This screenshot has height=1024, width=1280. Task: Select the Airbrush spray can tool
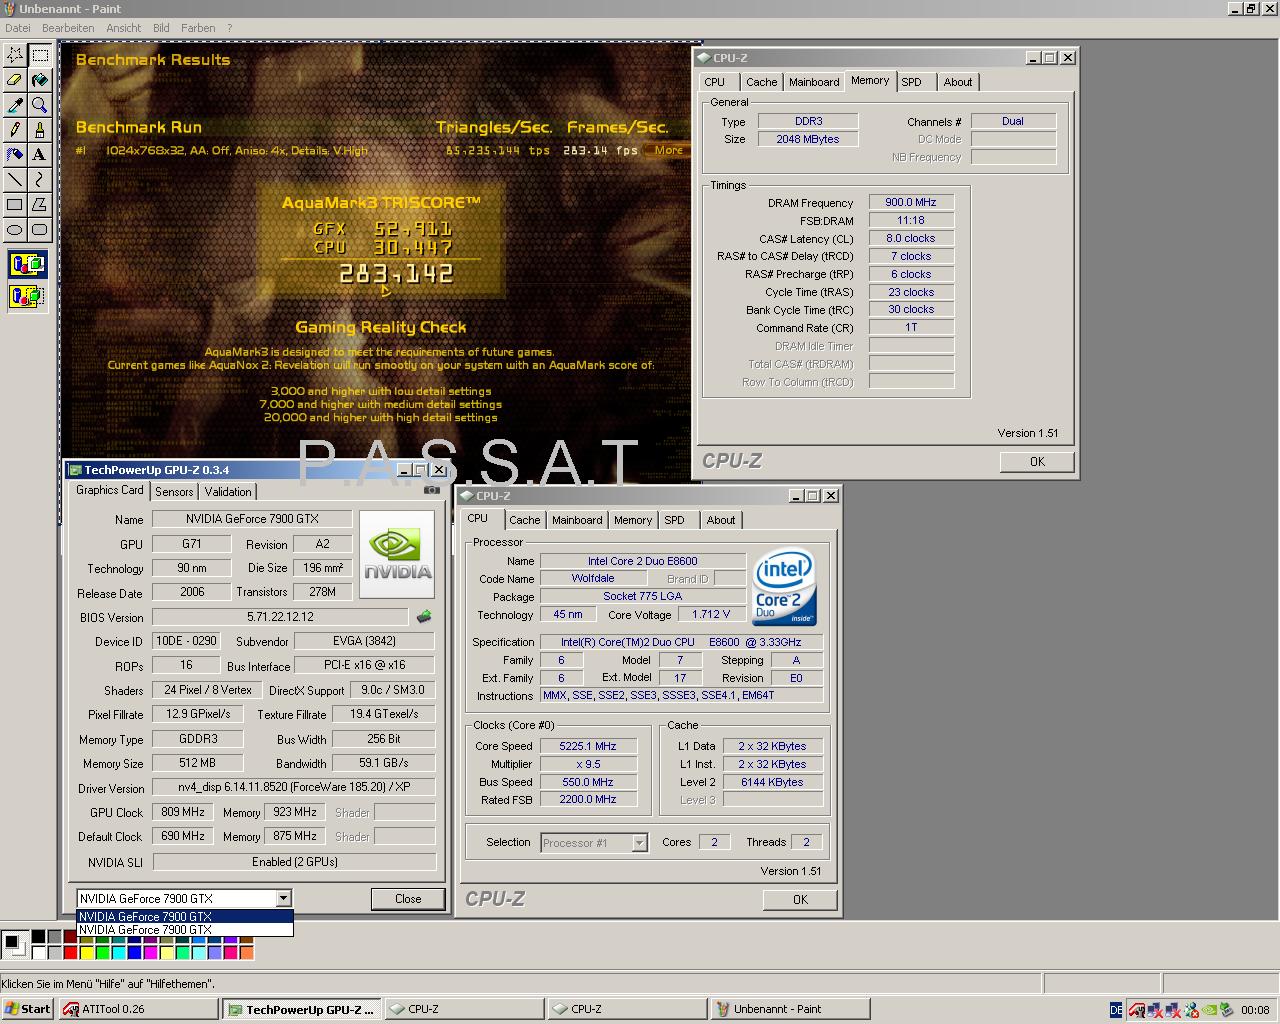[15, 155]
